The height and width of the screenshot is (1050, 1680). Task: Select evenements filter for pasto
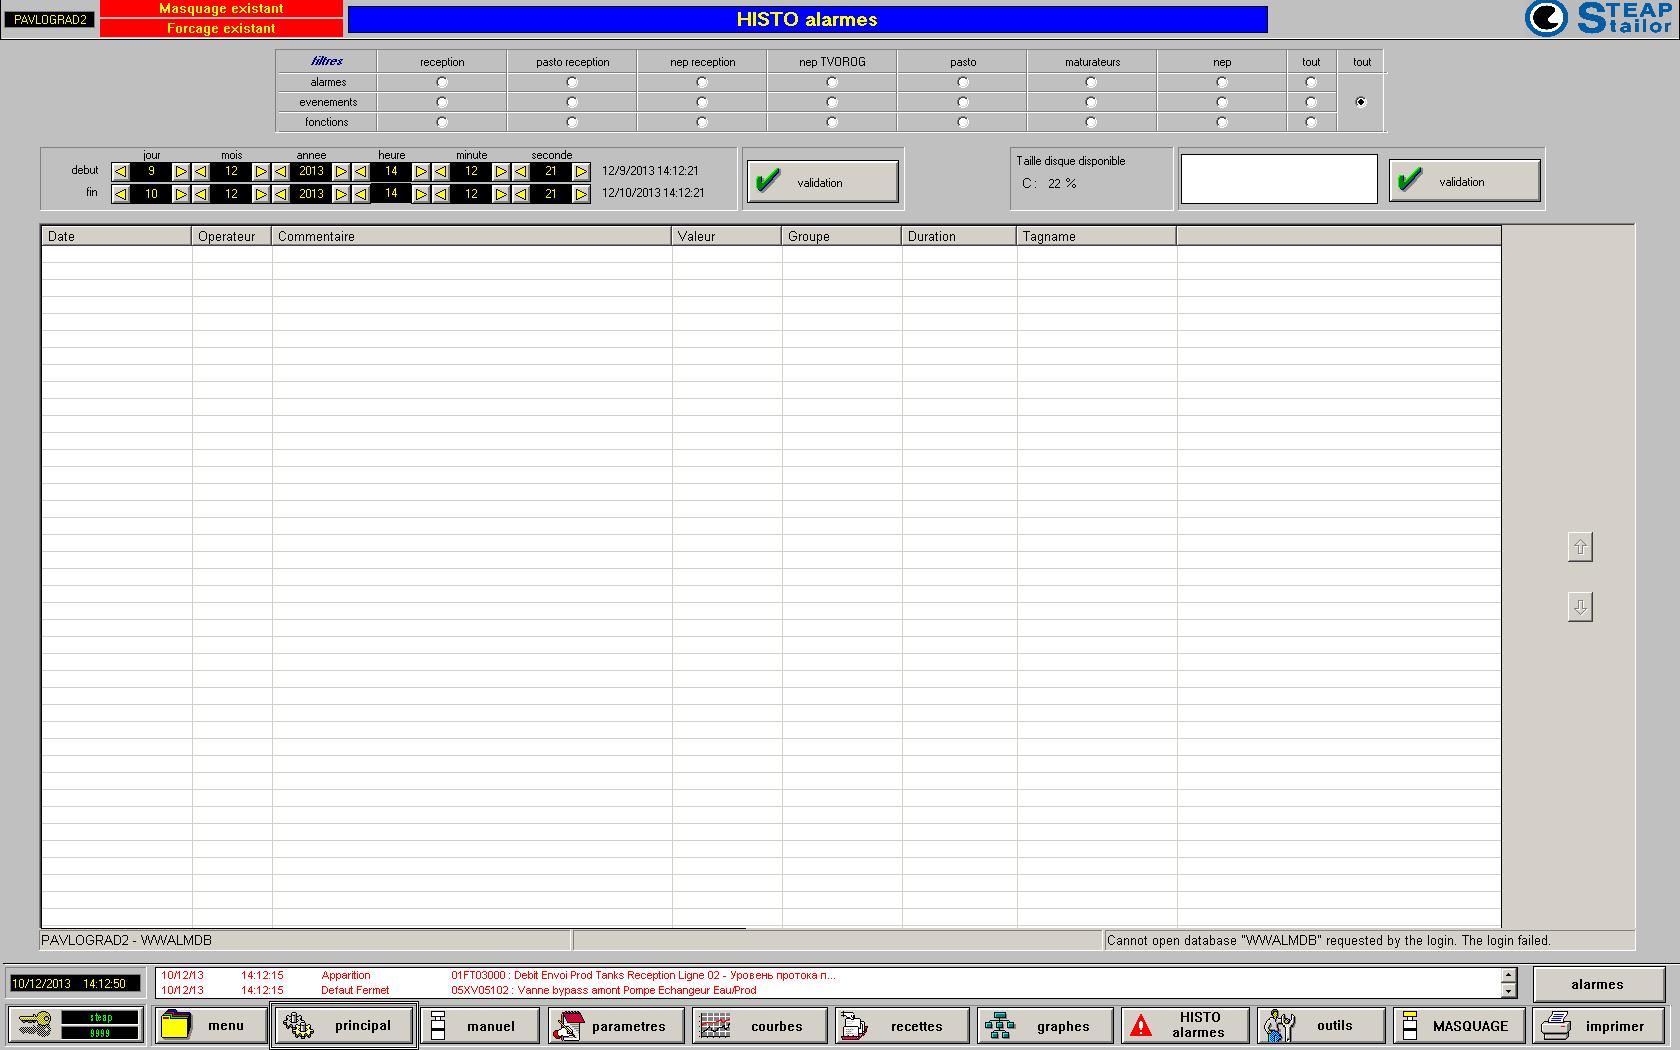pos(962,102)
